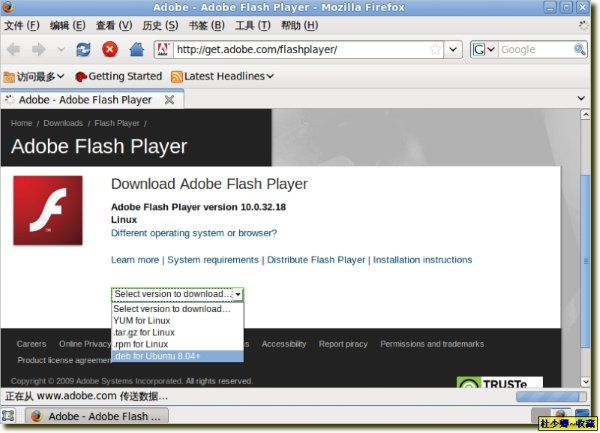This screenshot has height=433, width=600.
Task: Expand the 访问最多 bookmarks folder
Action: click(34, 77)
